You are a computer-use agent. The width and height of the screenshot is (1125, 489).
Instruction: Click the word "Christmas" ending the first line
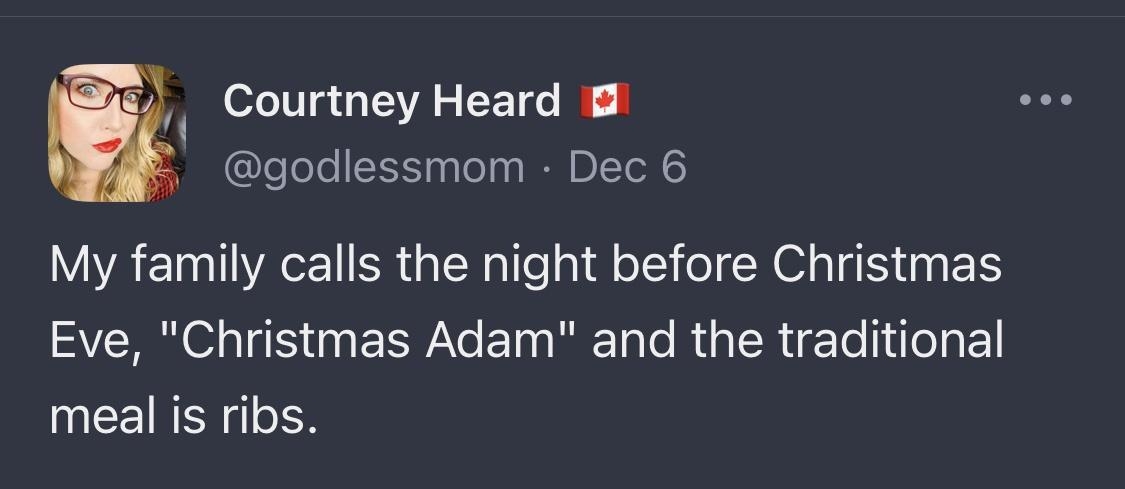click(x=888, y=267)
